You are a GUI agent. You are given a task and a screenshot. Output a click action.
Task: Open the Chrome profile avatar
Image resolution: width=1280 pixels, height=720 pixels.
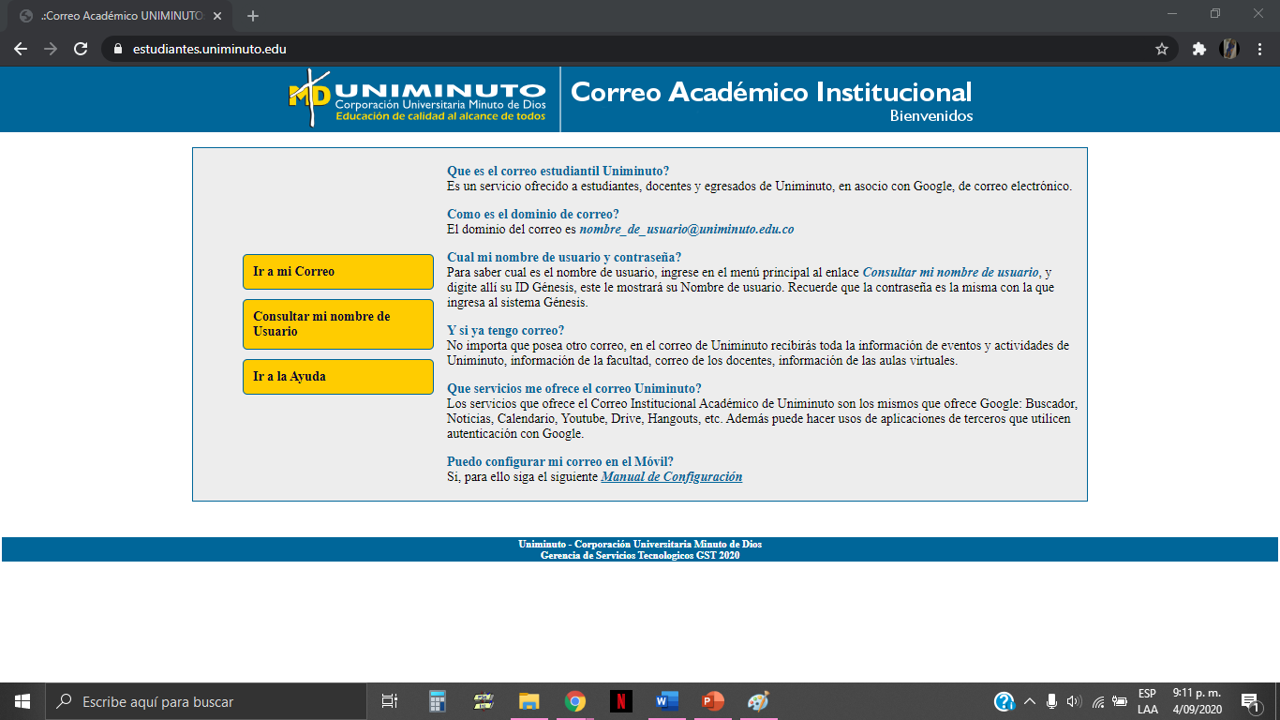[1229, 49]
